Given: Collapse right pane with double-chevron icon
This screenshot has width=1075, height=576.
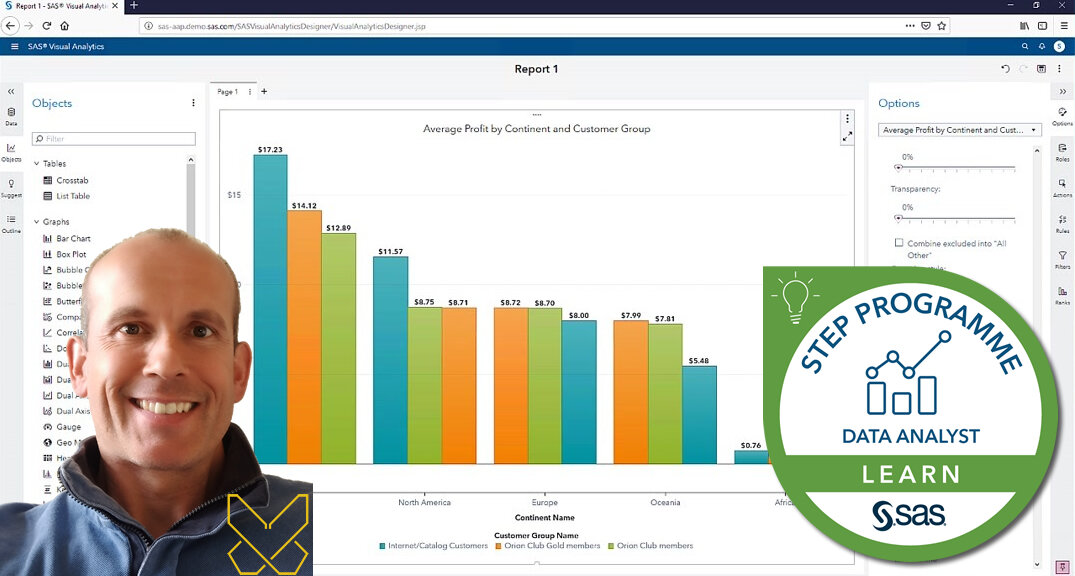Looking at the screenshot, I should coord(1062,91).
